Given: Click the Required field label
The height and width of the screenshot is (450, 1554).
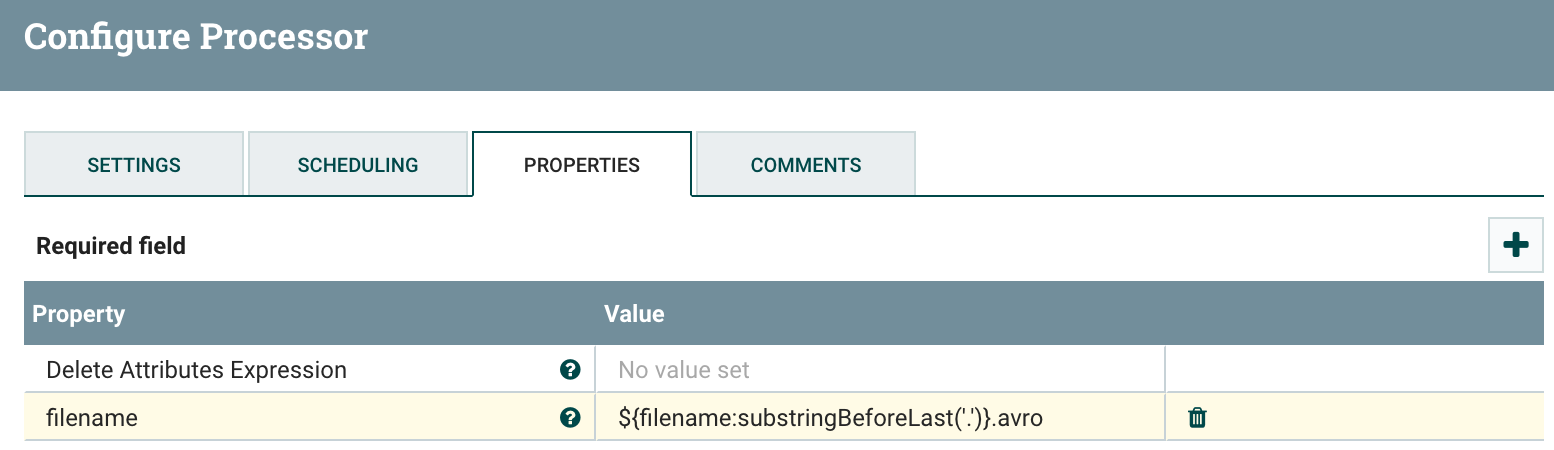Looking at the screenshot, I should pyautogui.click(x=111, y=246).
